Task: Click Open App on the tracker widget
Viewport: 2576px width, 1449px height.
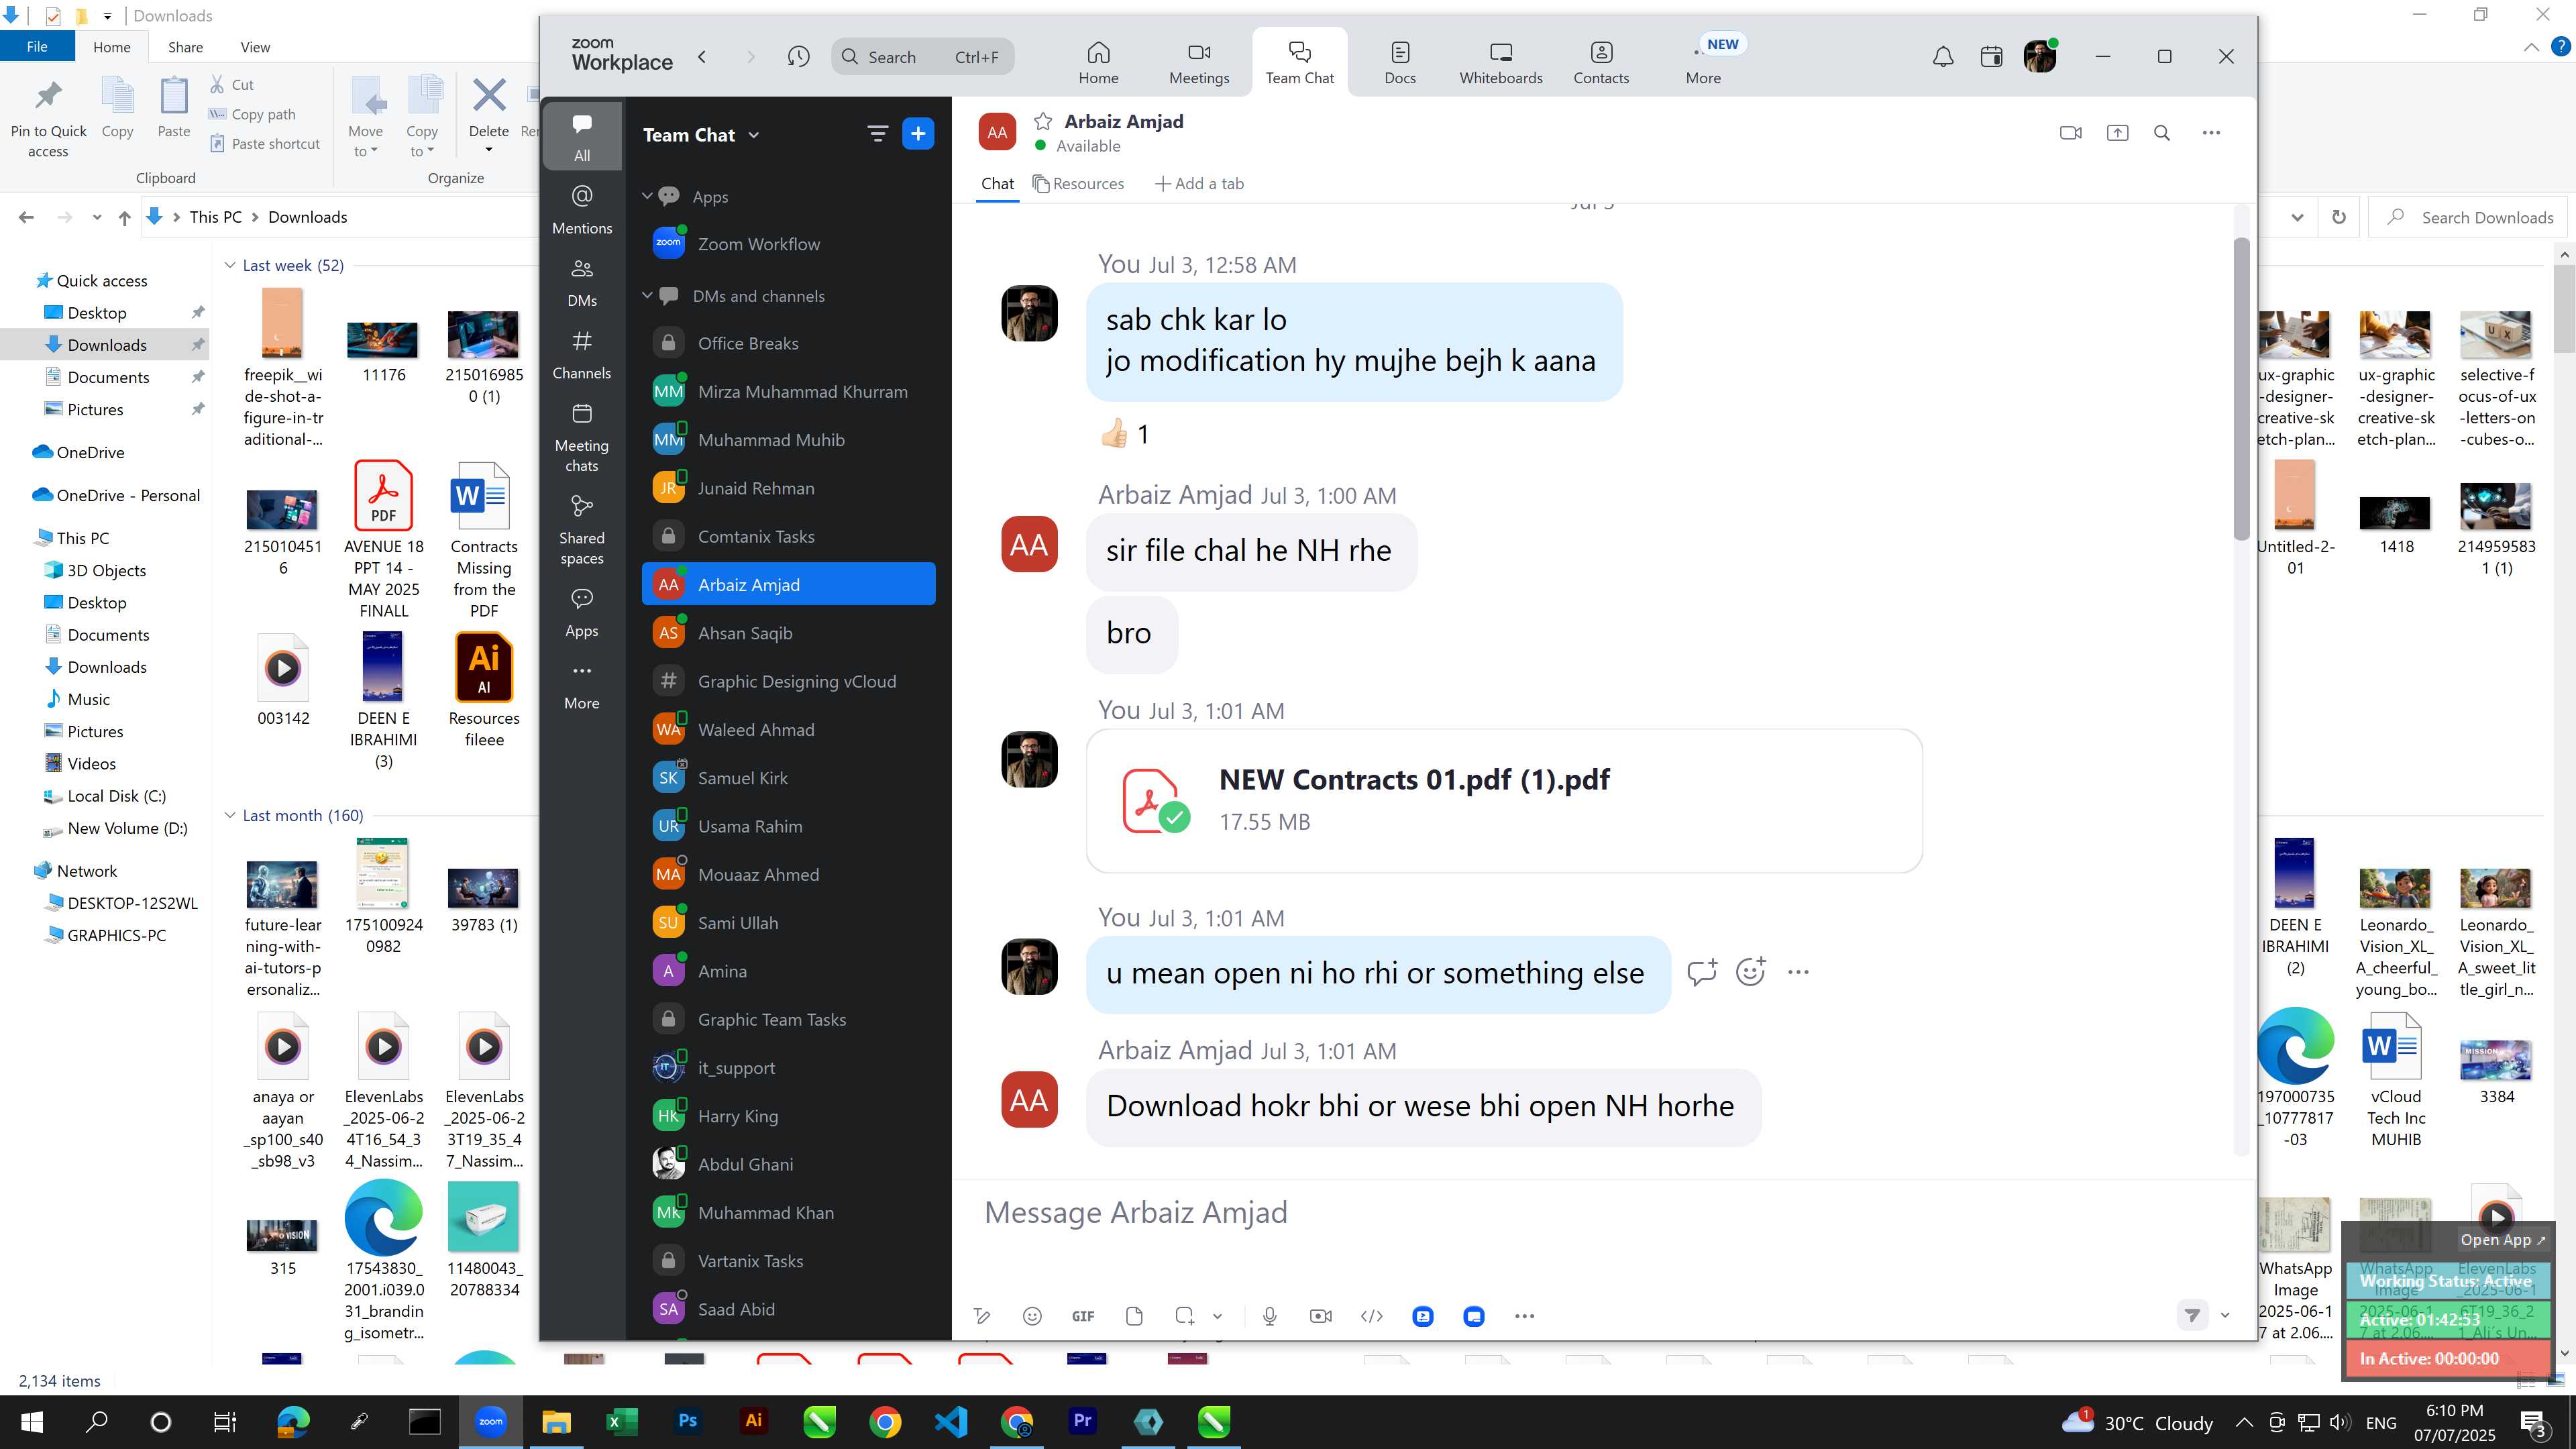Action: [2502, 1240]
